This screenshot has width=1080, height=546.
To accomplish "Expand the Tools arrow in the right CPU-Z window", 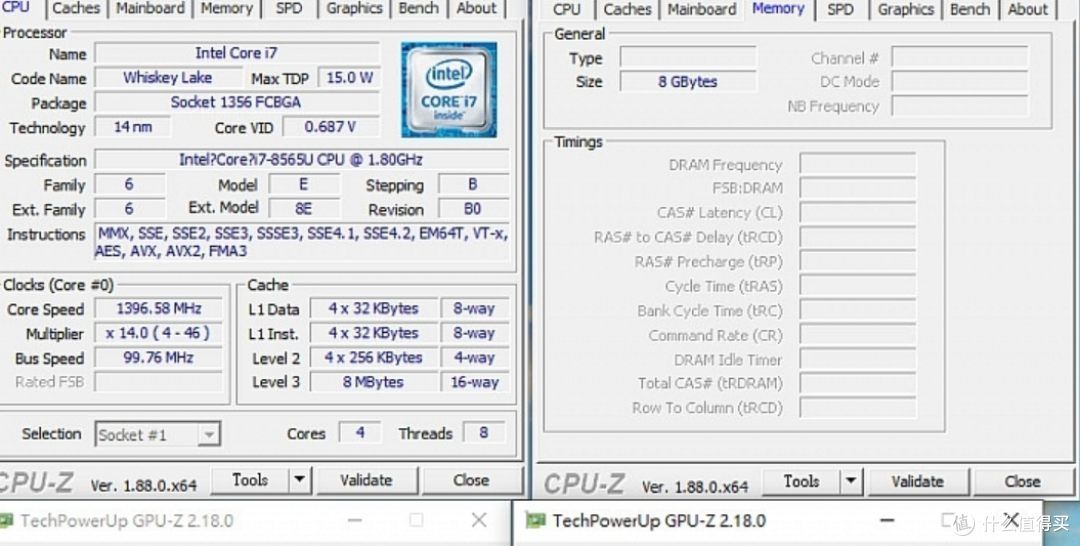I will click(x=851, y=482).
